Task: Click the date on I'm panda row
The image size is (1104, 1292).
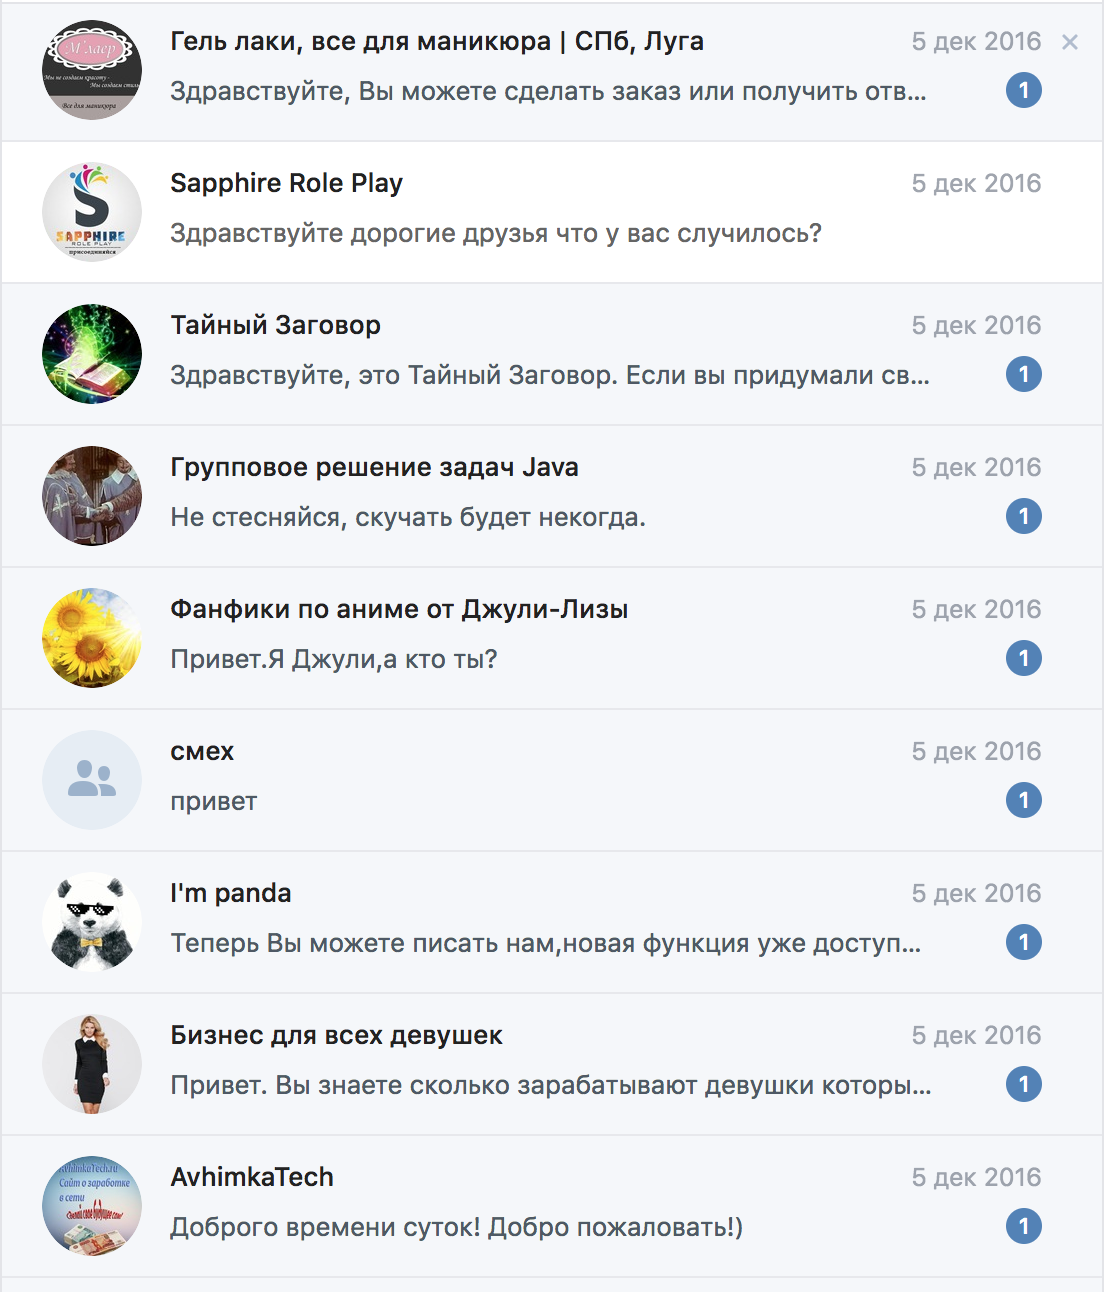Action: point(976,893)
